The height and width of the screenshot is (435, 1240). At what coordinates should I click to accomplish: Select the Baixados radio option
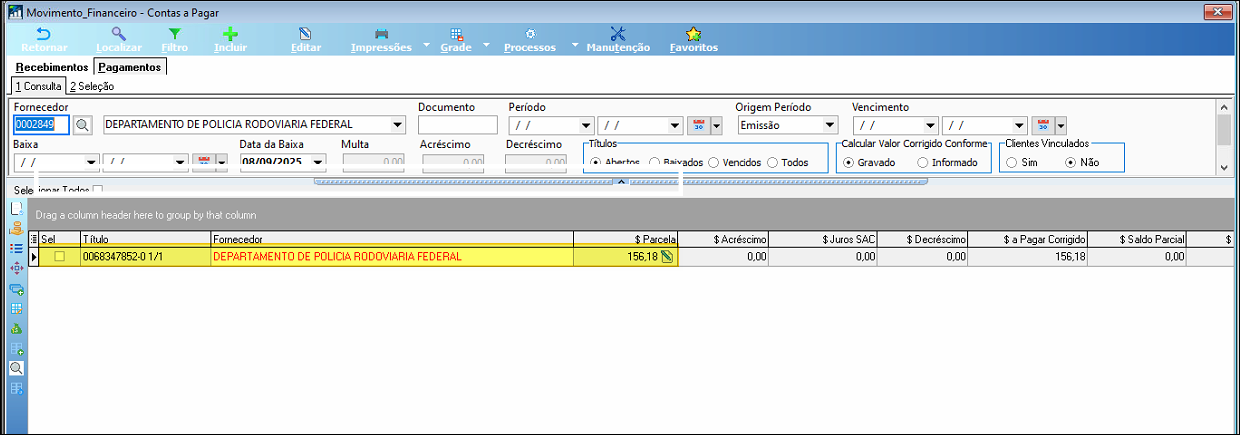655,162
